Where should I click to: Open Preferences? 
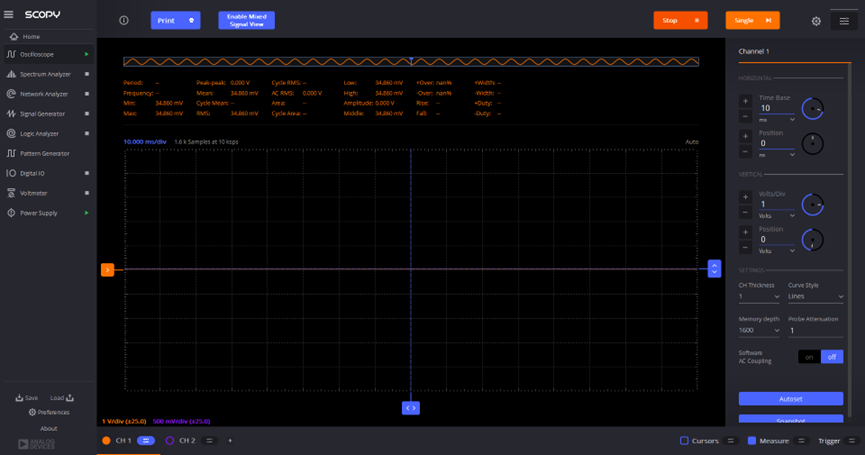(49, 412)
